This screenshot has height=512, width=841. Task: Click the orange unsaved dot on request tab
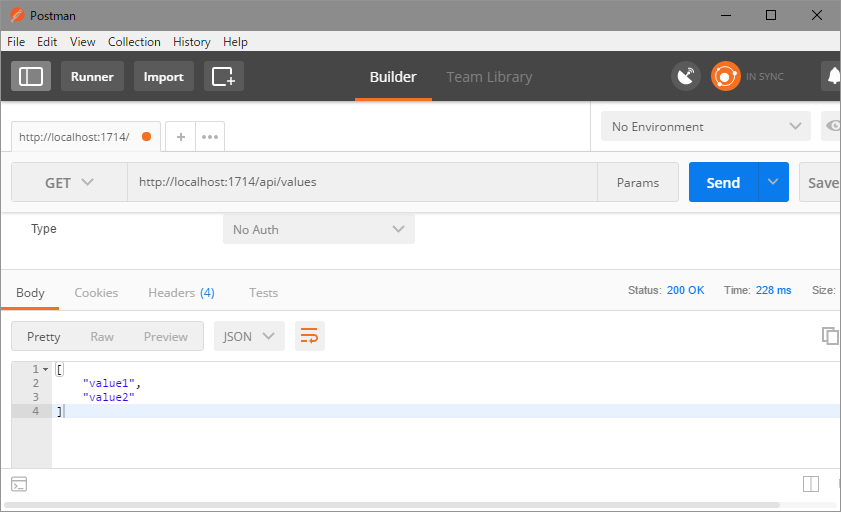point(146,136)
